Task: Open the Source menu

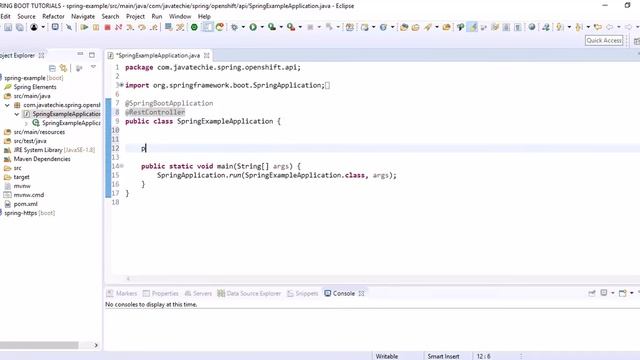Action: coord(26,16)
